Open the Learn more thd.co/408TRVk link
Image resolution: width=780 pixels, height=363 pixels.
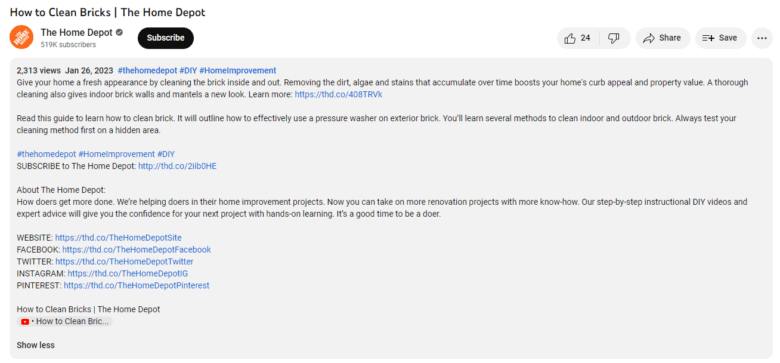point(338,94)
